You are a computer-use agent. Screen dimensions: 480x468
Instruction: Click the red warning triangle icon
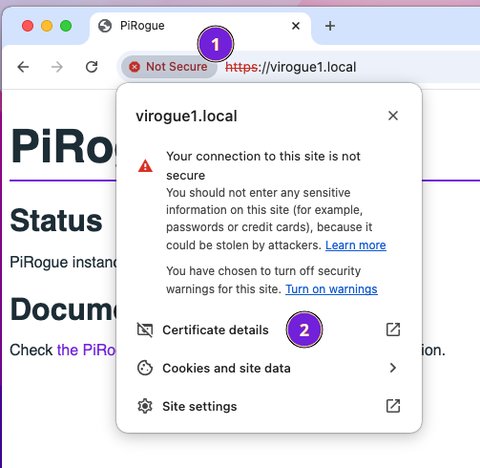(145, 166)
